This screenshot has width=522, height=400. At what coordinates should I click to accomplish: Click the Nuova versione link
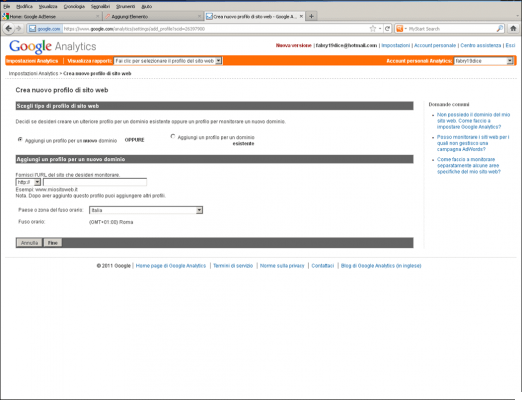pos(294,45)
